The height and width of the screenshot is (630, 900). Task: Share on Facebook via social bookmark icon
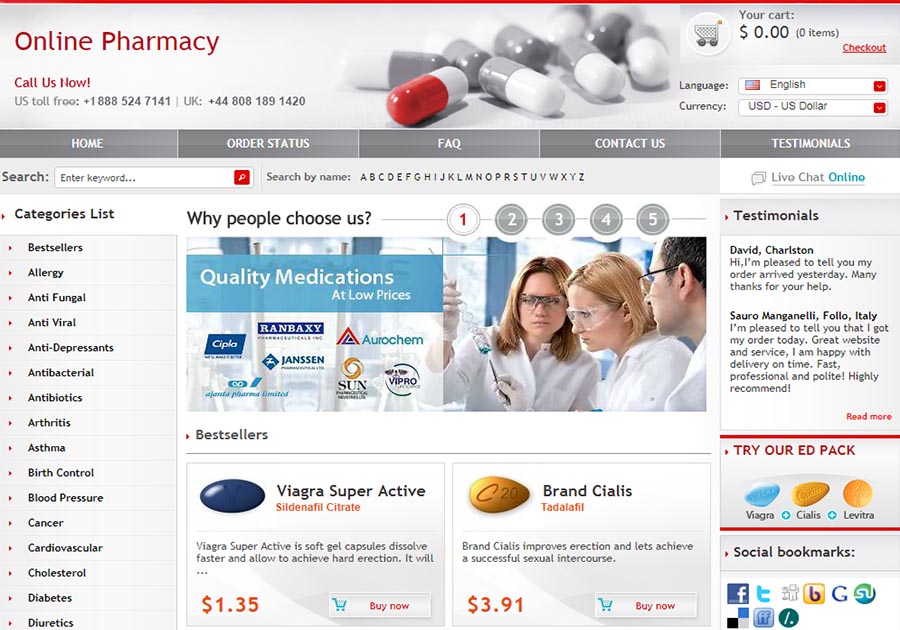(x=738, y=593)
